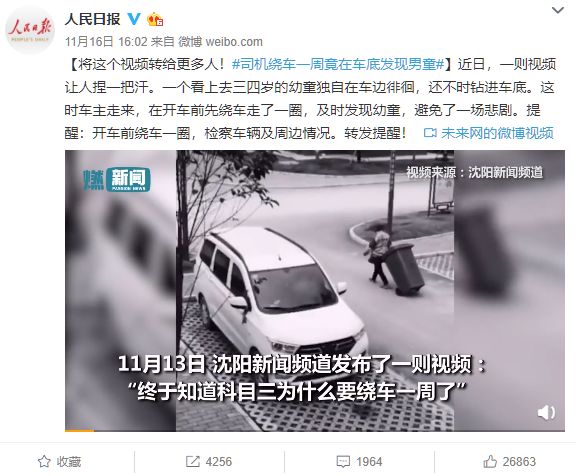Click the 收藏 collect button label

coord(69,462)
